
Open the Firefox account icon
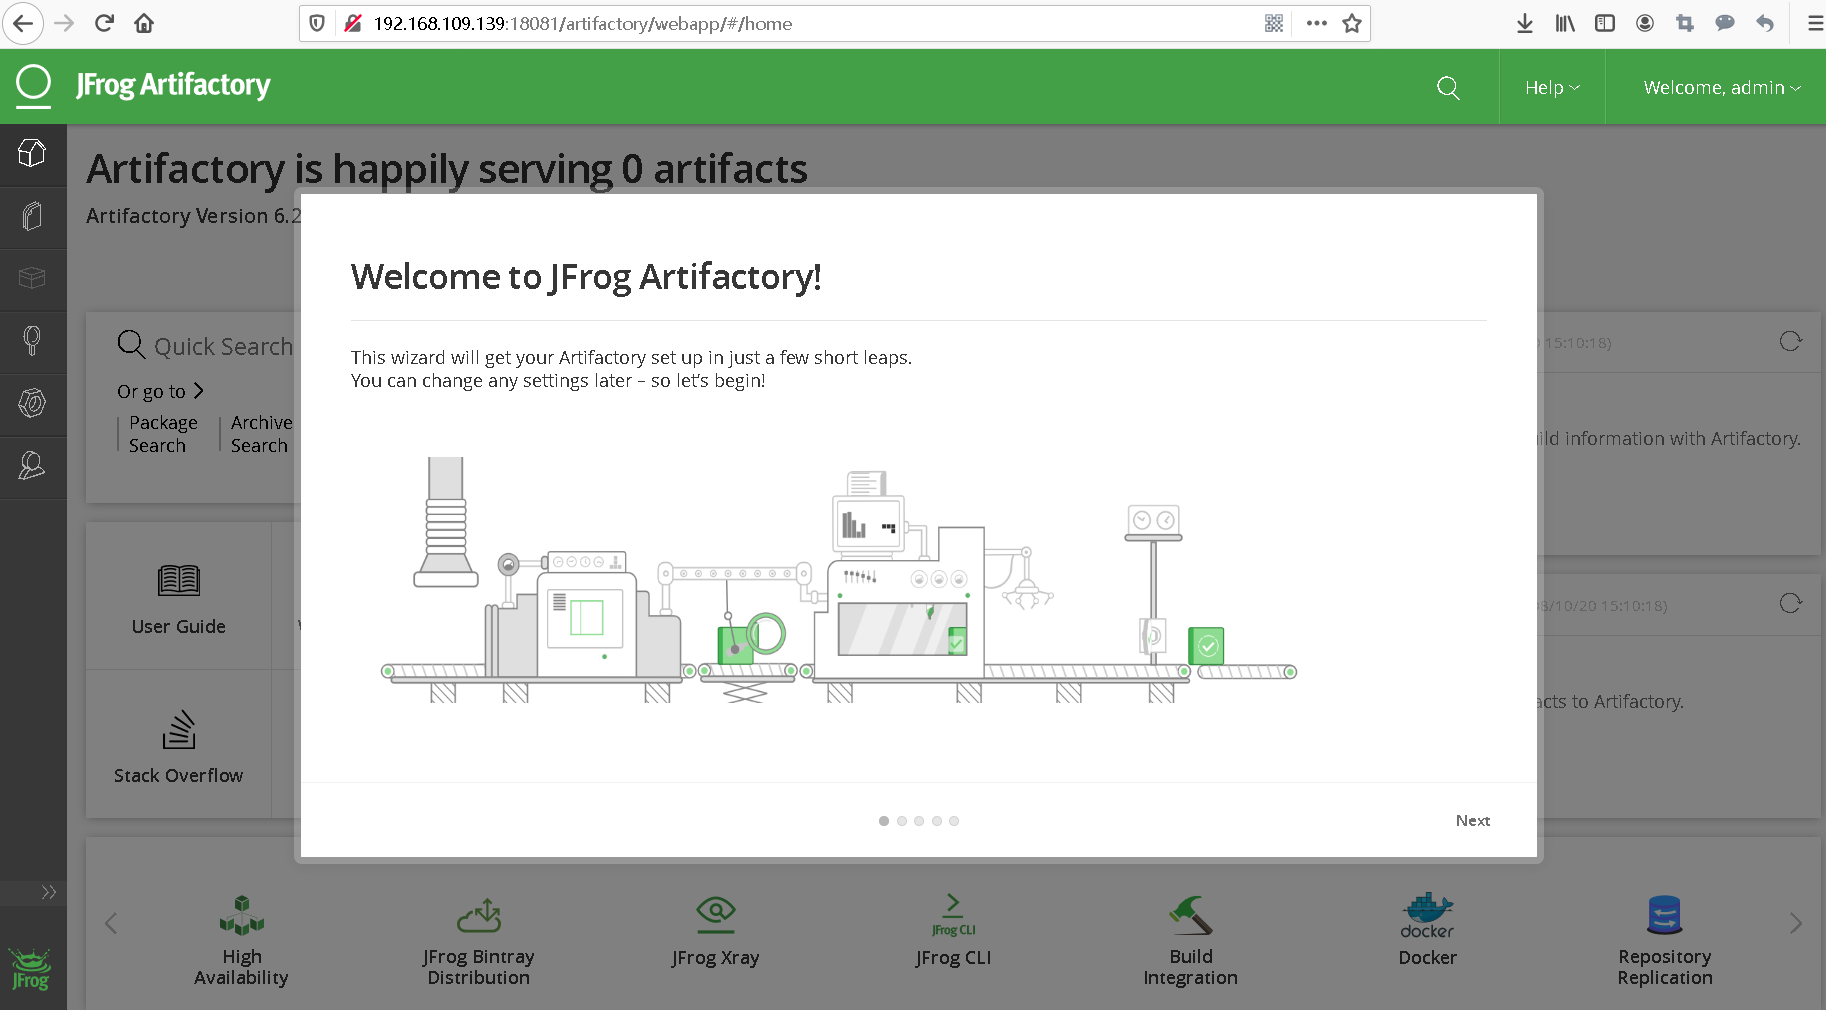1645,23
